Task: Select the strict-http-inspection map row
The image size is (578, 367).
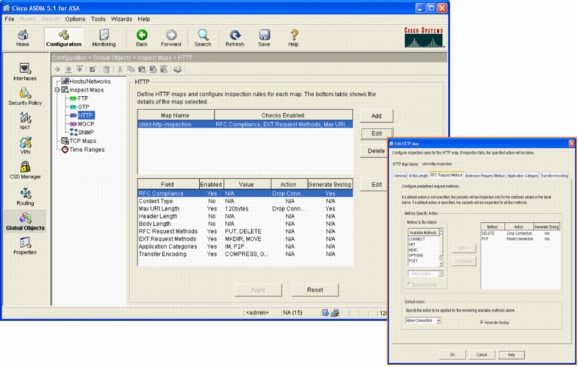Action: pyautogui.click(x=245, y=124)
